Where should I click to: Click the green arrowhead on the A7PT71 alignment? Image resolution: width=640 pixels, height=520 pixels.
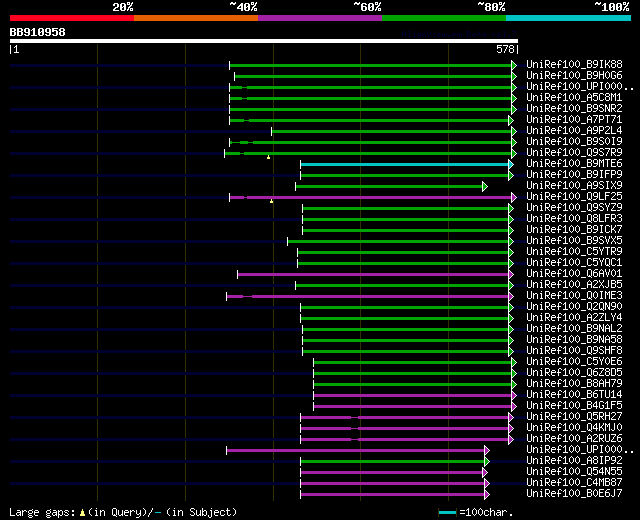pyautogui.click(x=511, y=120)
